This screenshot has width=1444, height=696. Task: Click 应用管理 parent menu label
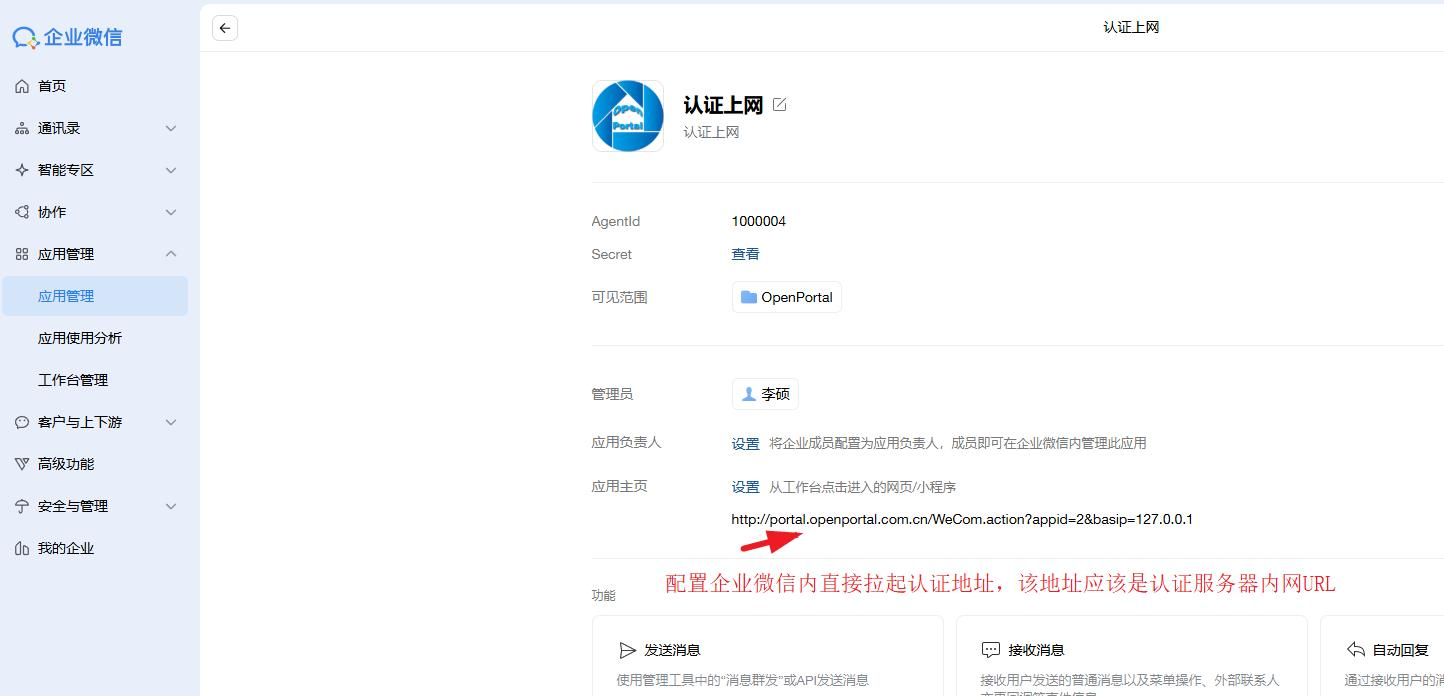point(66,254)
